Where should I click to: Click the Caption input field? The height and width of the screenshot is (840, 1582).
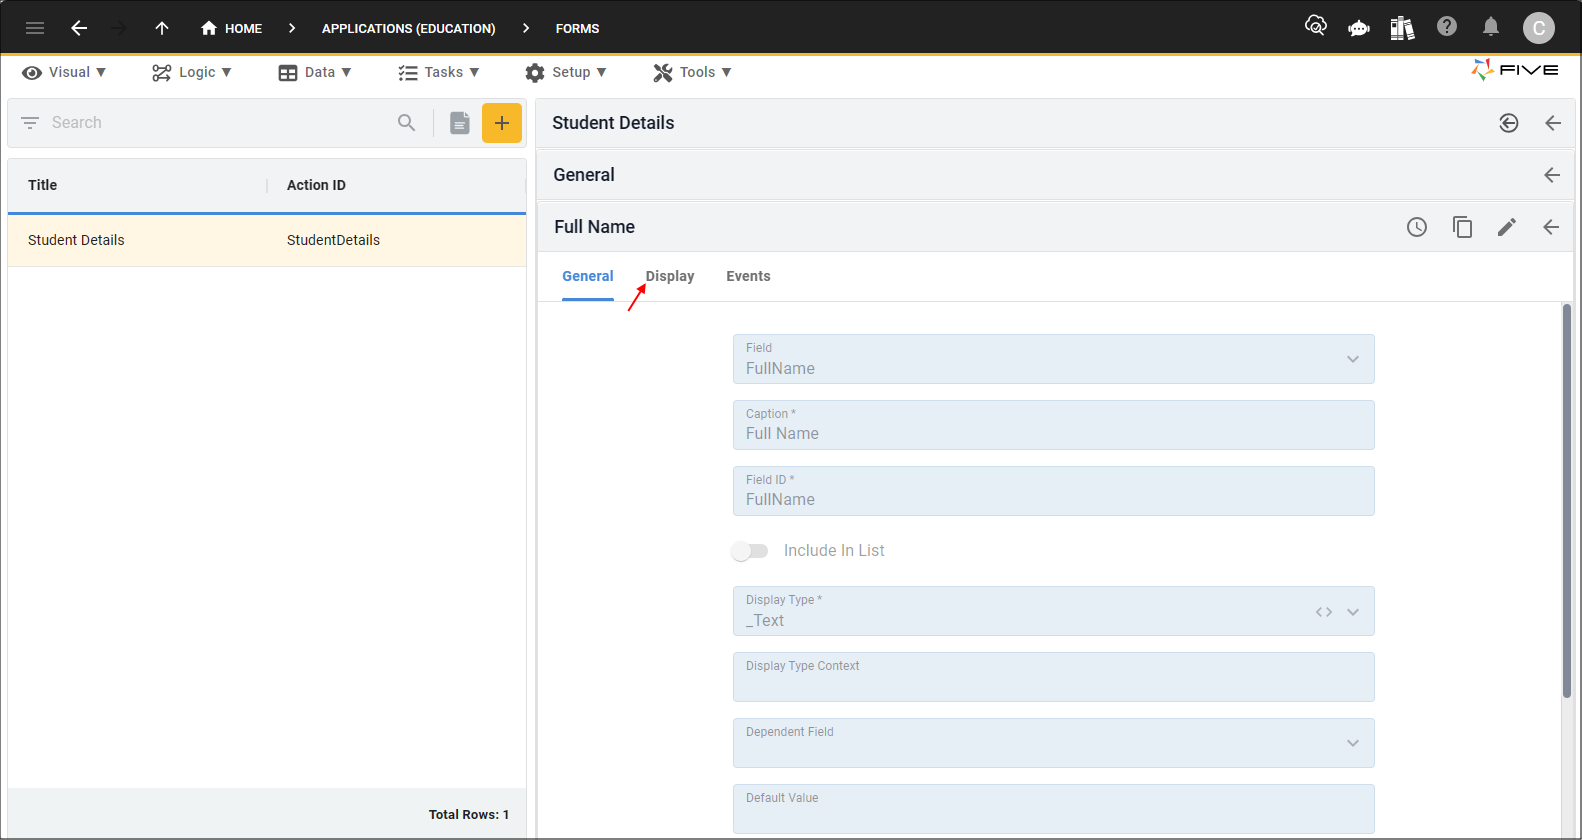[x=1053, y=425]
